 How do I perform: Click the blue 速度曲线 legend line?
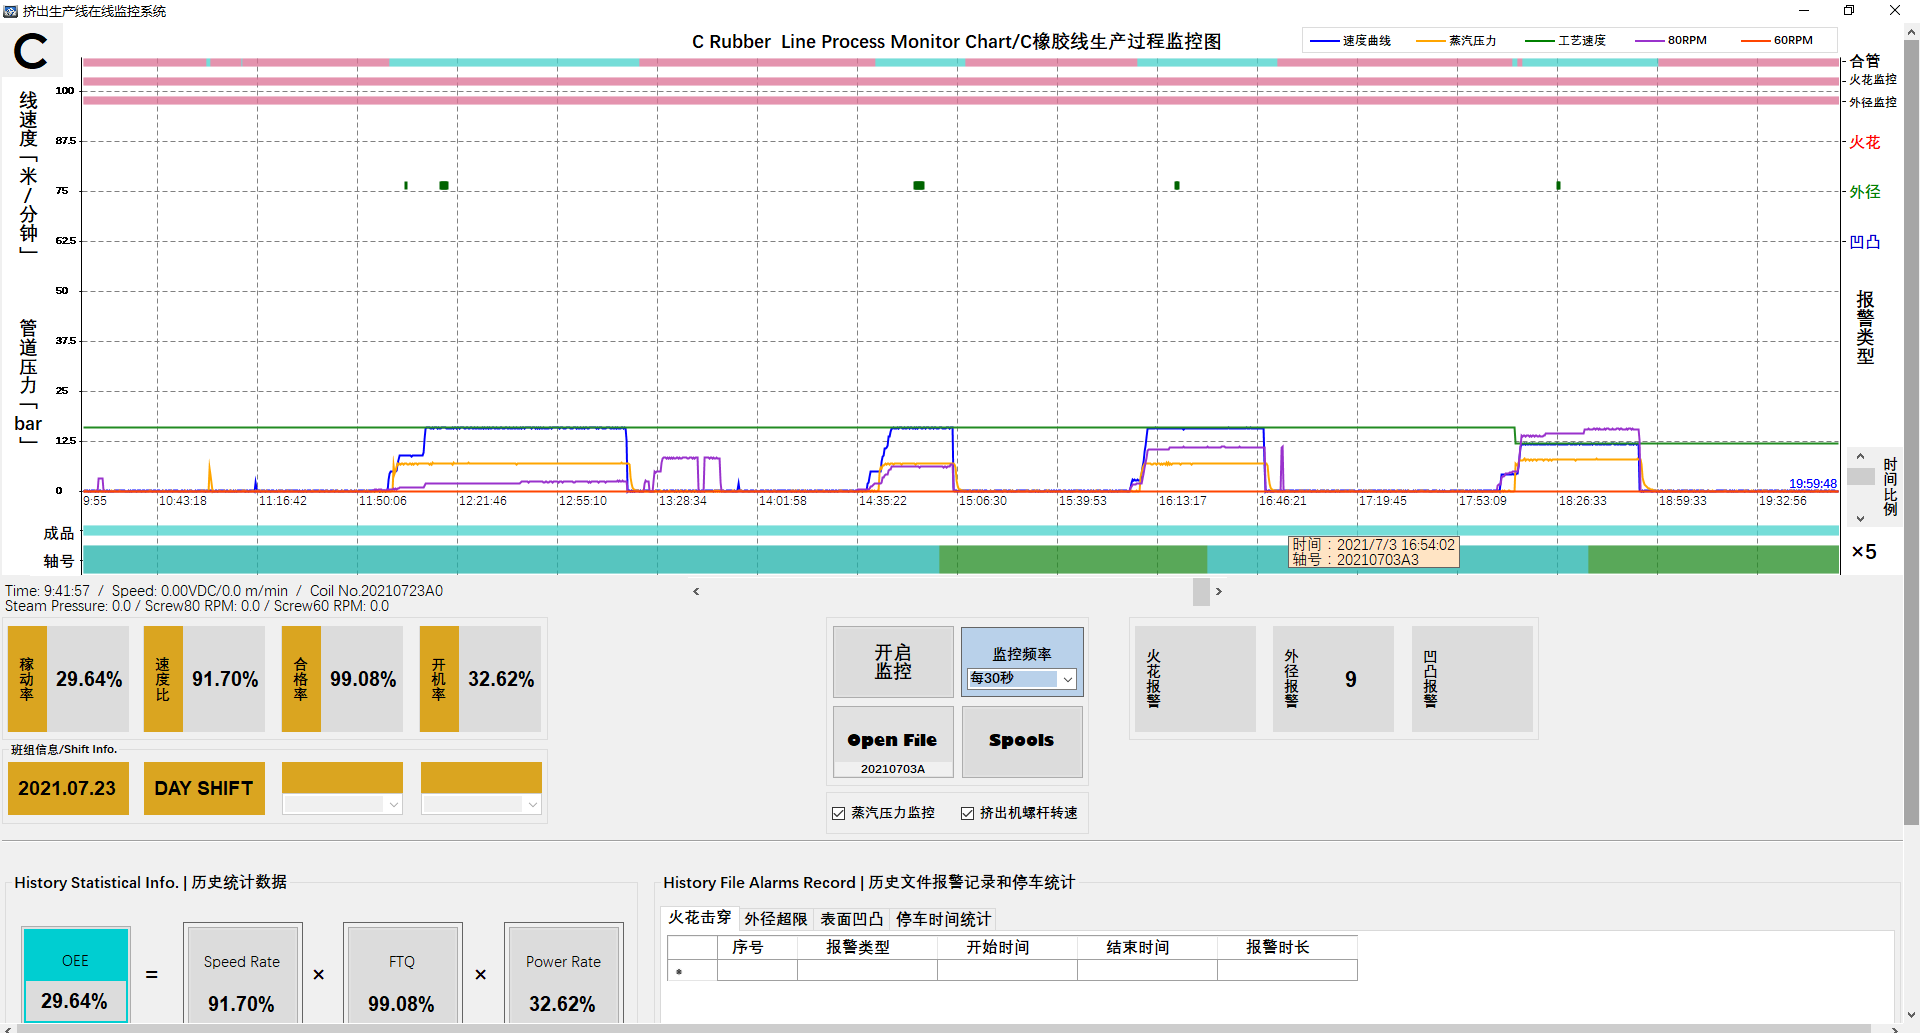1324,41
